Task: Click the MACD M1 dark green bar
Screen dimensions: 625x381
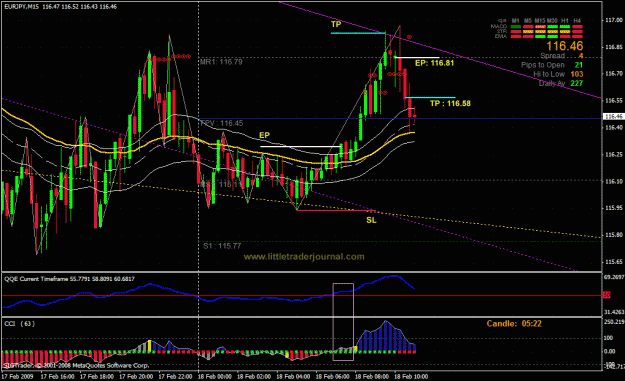Action: [516, 27]
